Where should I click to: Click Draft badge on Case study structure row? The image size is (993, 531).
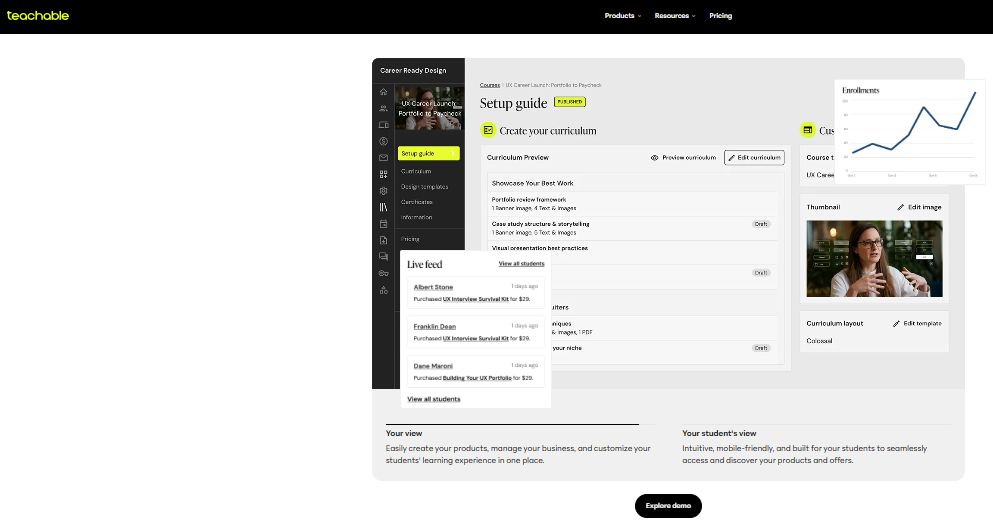click(x=761, y=224)
